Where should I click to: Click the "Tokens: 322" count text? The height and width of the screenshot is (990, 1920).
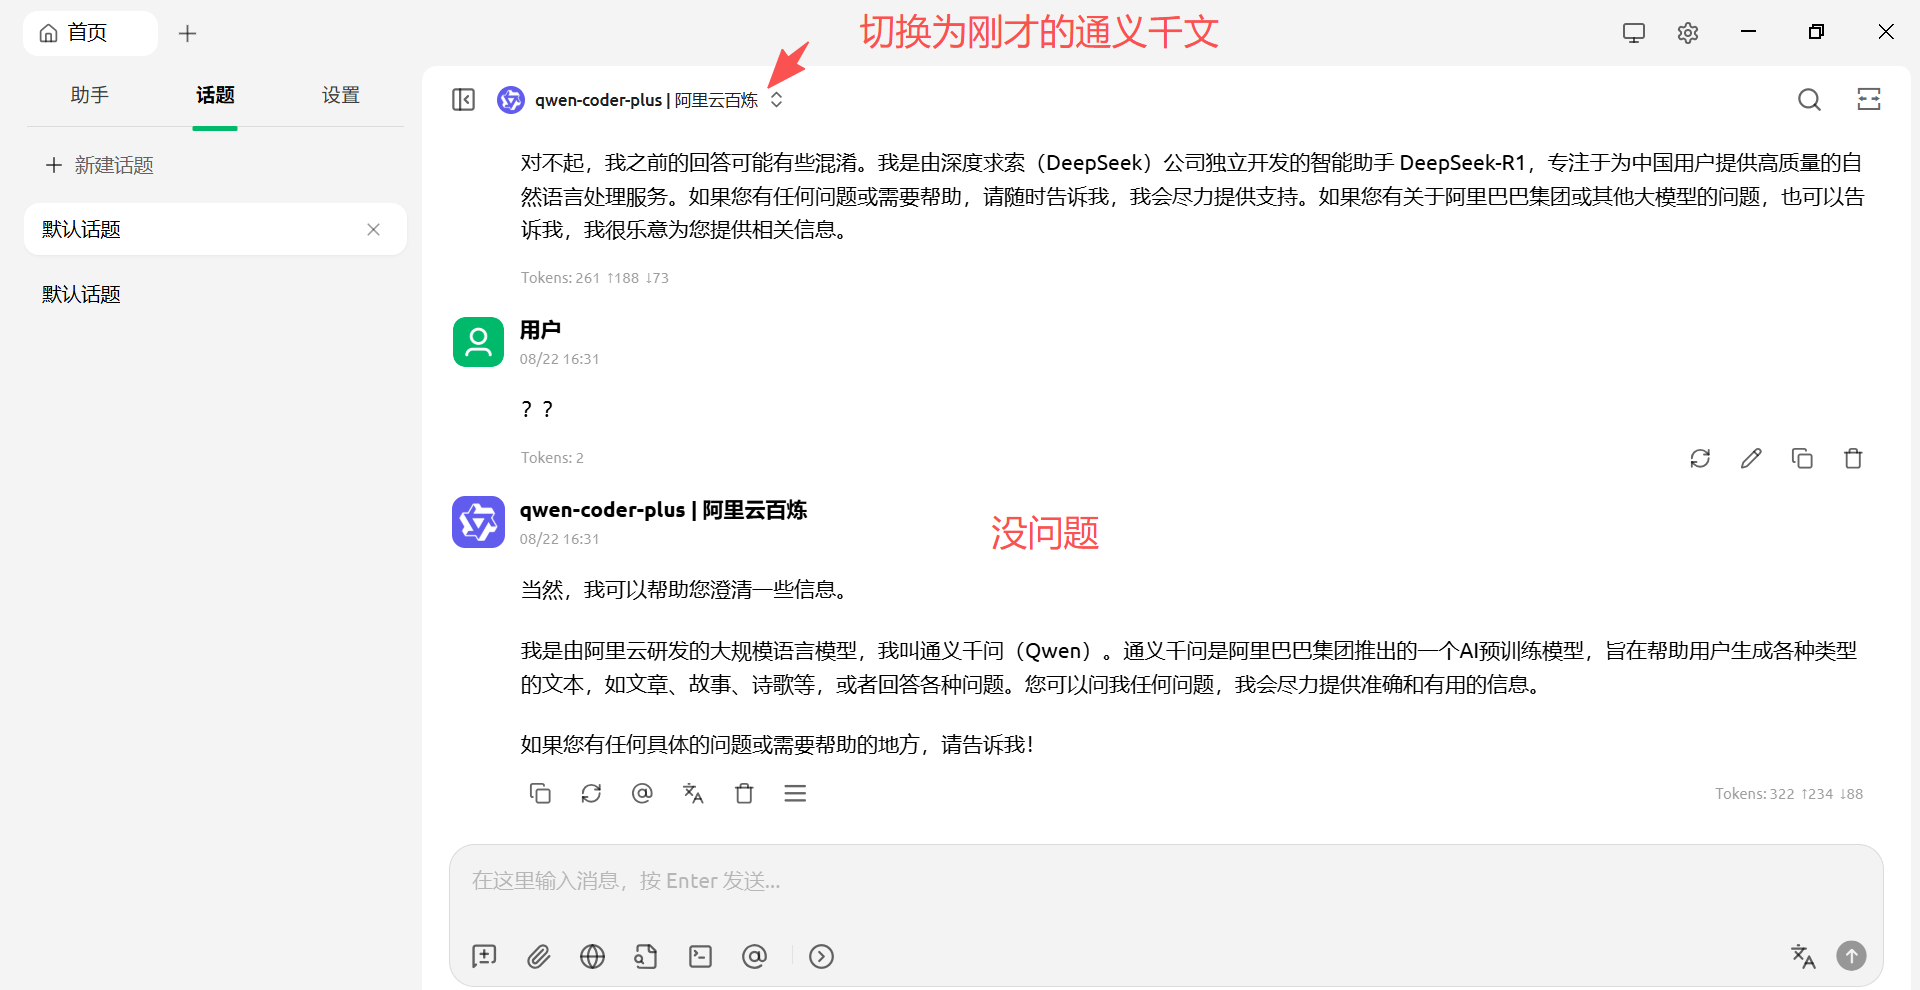1755,794
